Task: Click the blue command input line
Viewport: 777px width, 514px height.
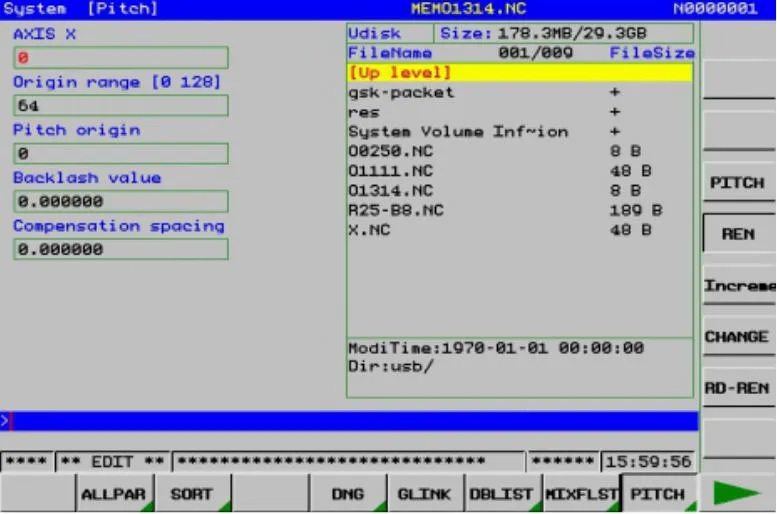Action: pyautogui.click(x=349, y=421)
